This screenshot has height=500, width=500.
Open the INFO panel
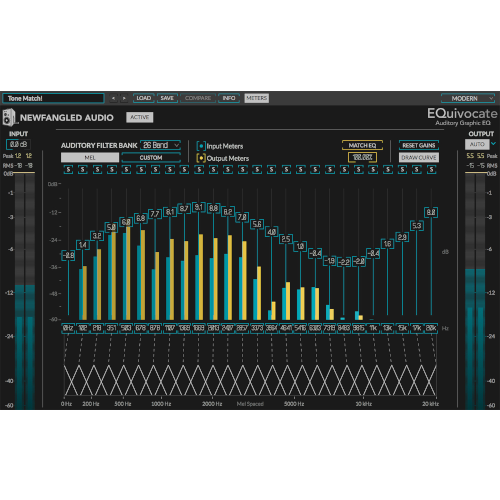pos(229,98)
